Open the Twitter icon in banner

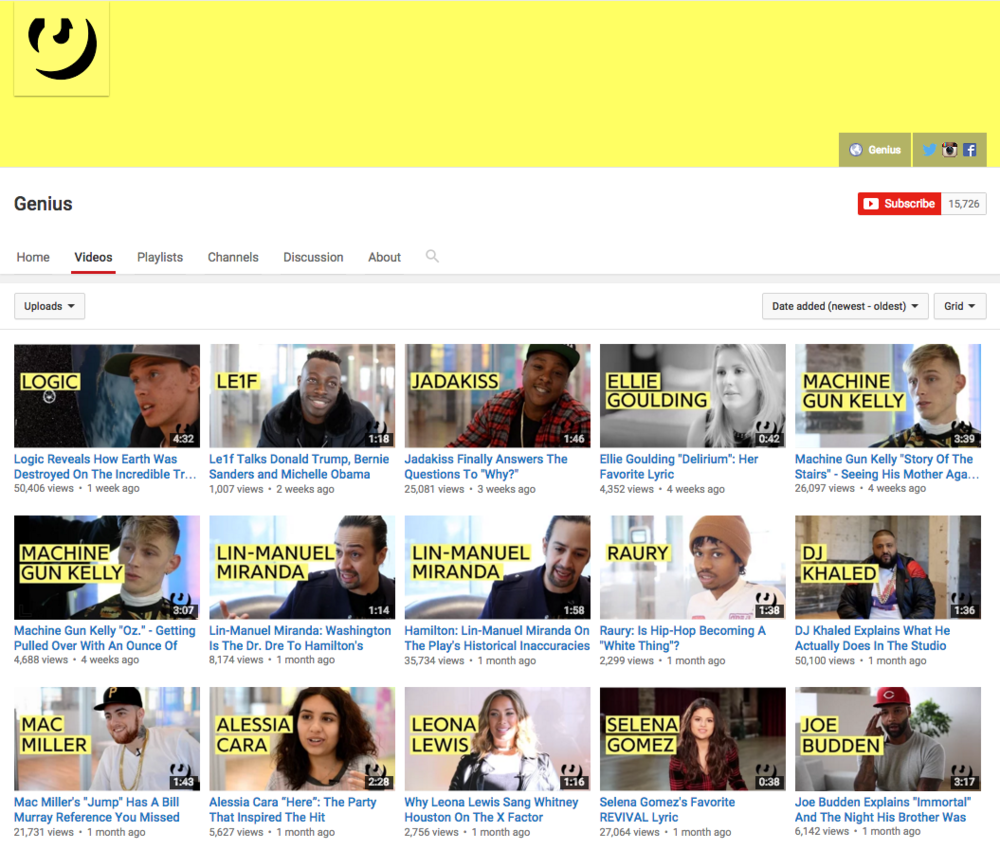click(x=930, y=150)
